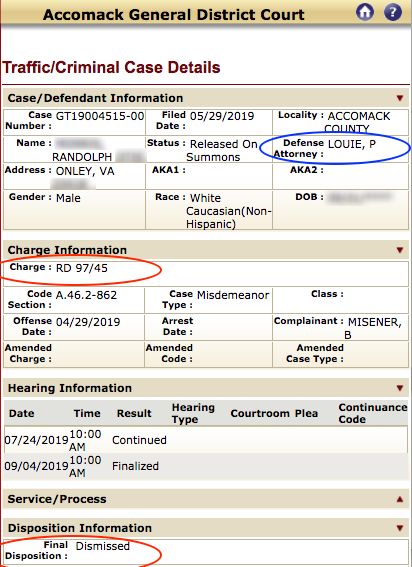
Task: Collapse Charge Information section arrow
Action: [x=400, y=250]
